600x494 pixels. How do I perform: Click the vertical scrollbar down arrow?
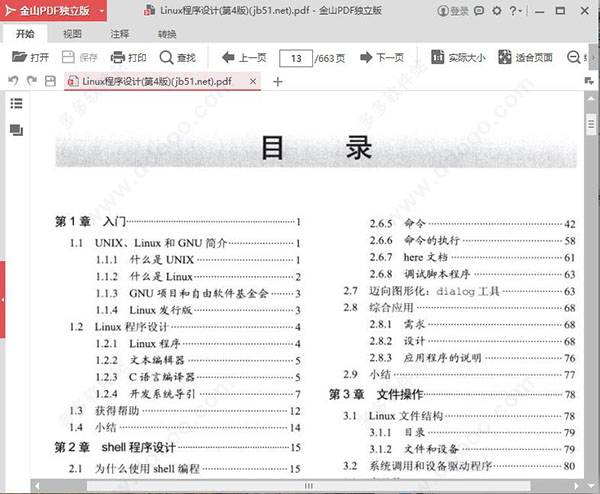point(591,486)
